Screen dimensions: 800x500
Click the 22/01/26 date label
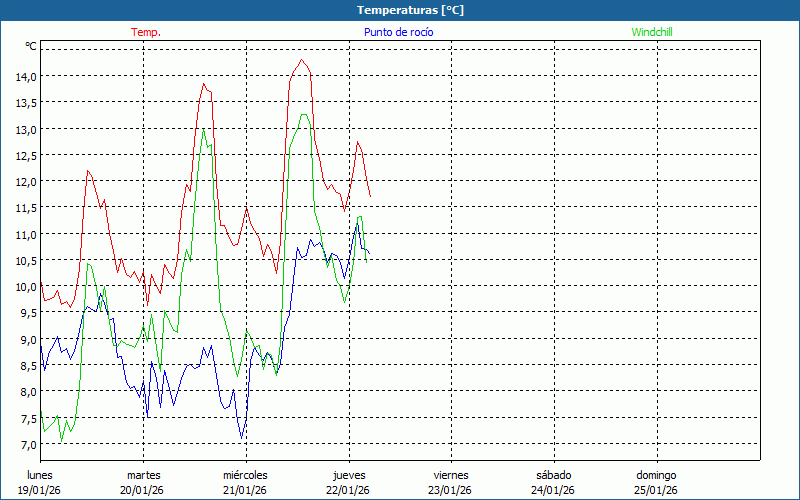pyautogui.click(x=348, y=490)
